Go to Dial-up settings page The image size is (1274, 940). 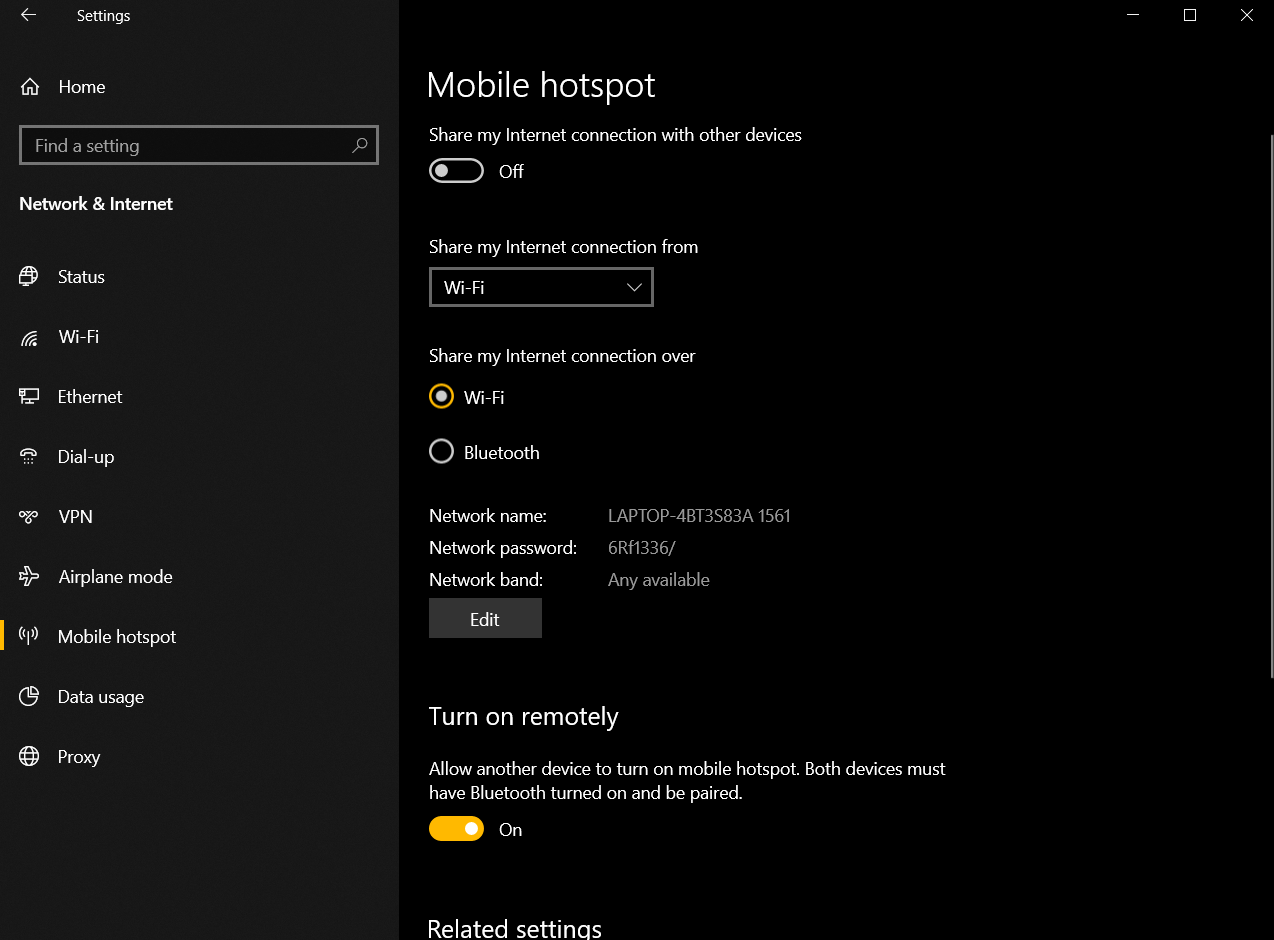86,457
